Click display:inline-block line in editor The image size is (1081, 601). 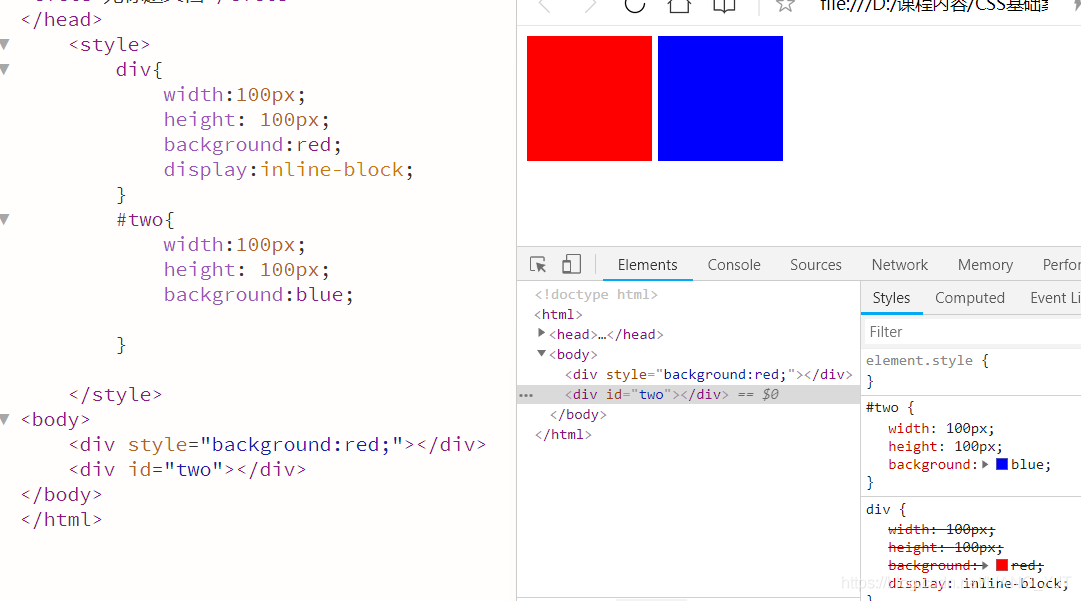(x=288, y=170)
